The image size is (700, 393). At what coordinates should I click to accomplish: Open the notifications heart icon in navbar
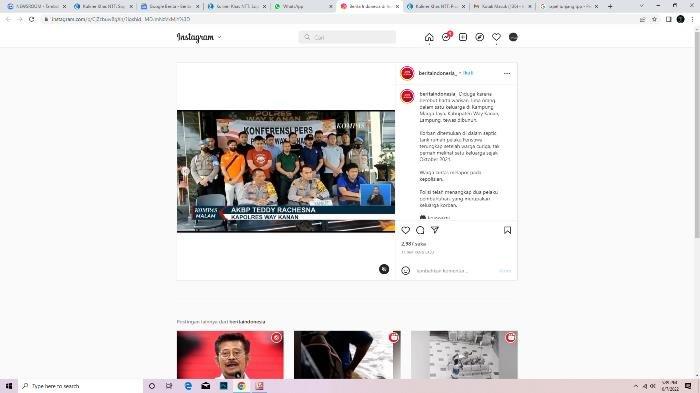496,37
